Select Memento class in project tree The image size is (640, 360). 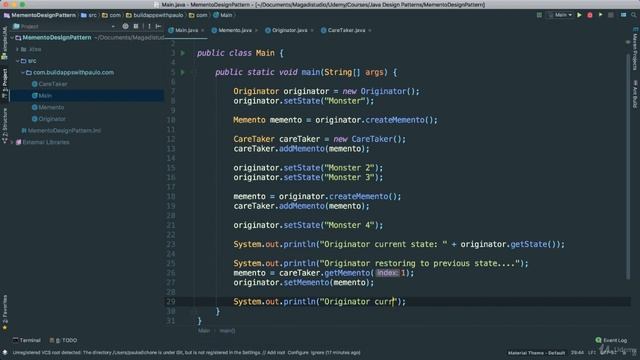[x=48, y=107]
